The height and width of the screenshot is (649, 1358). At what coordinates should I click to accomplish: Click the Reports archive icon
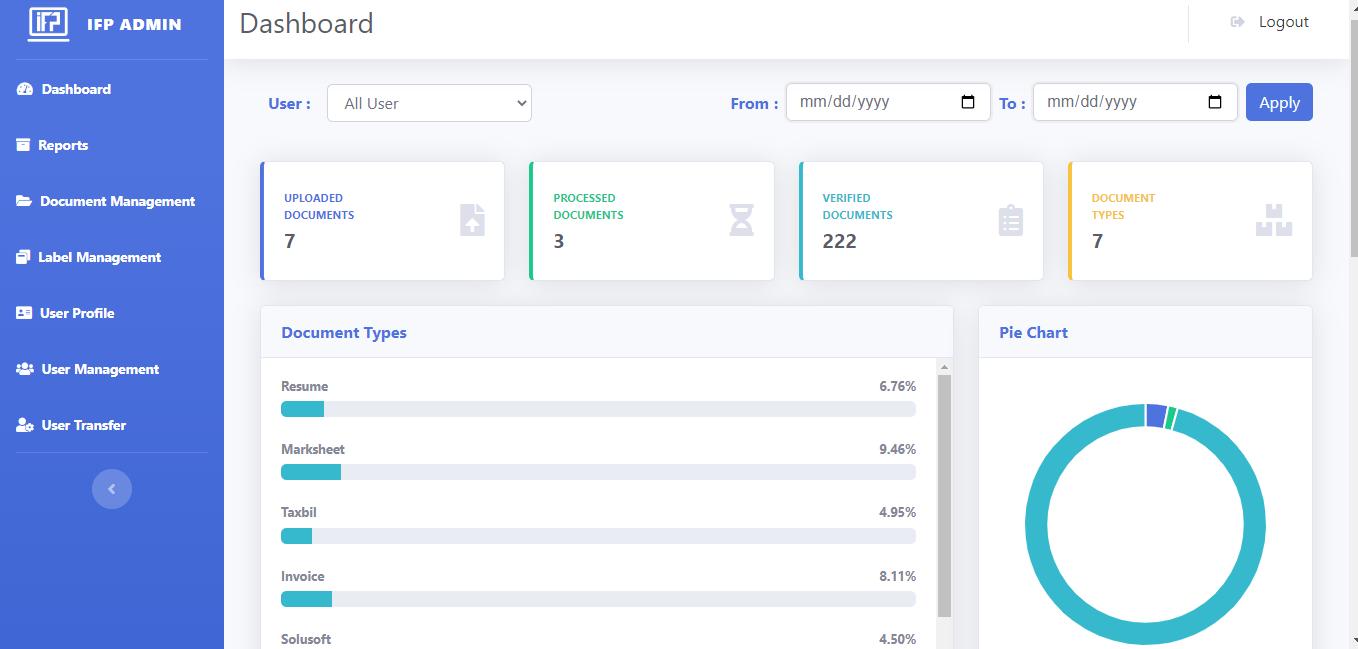23,145
